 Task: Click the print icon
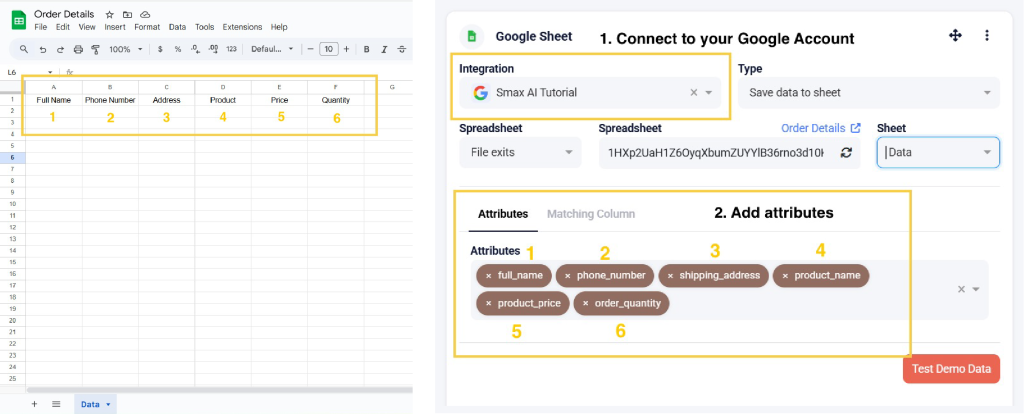pyautogui.click(x=78, y=49)
